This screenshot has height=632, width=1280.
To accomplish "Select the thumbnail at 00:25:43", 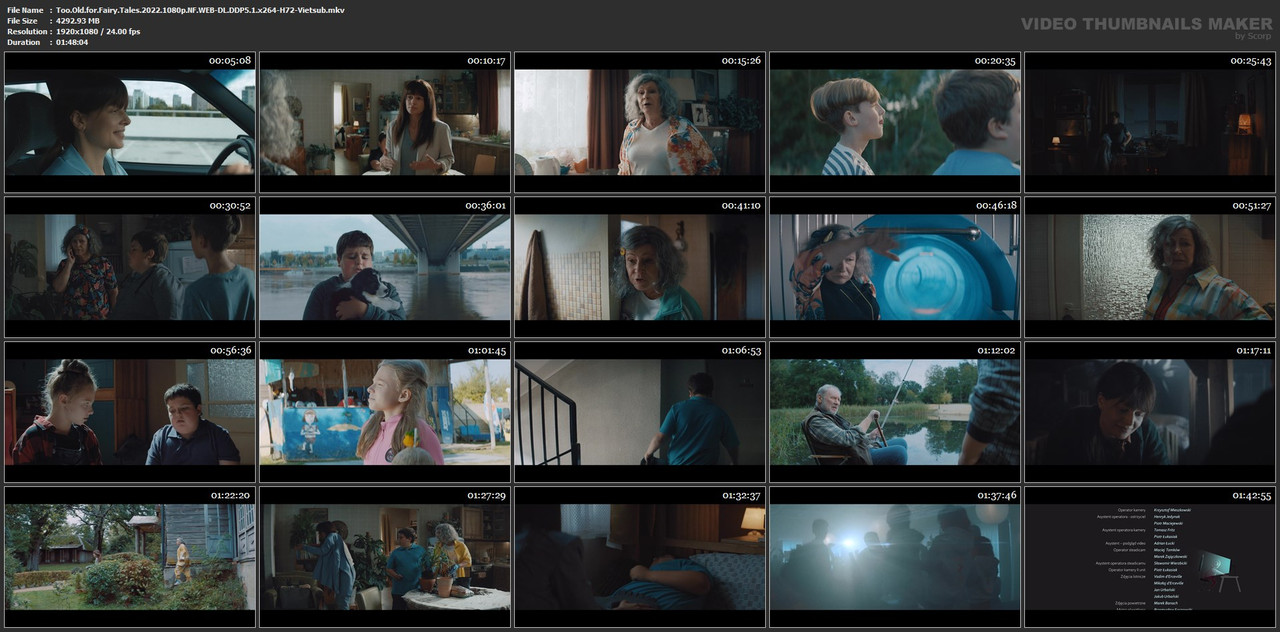I will pos(1150,122).
